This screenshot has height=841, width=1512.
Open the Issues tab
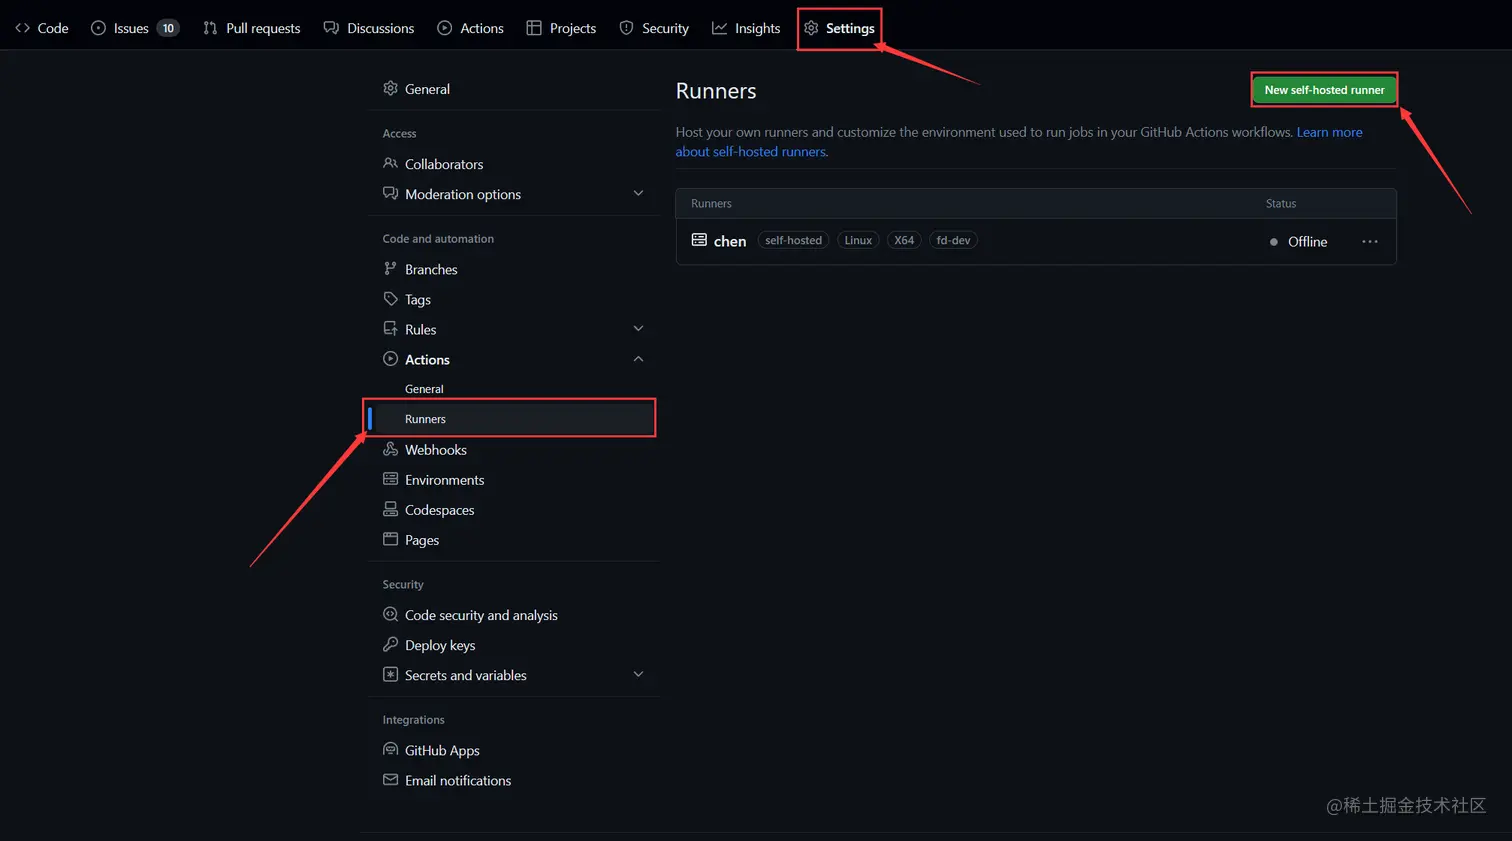(x=134, y=28)
